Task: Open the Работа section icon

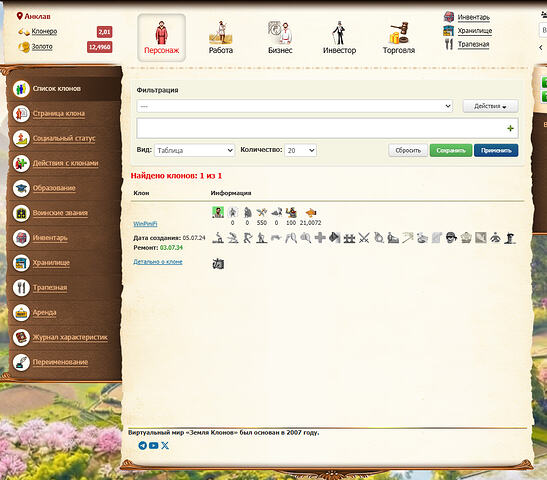Action: click(220, 33)
